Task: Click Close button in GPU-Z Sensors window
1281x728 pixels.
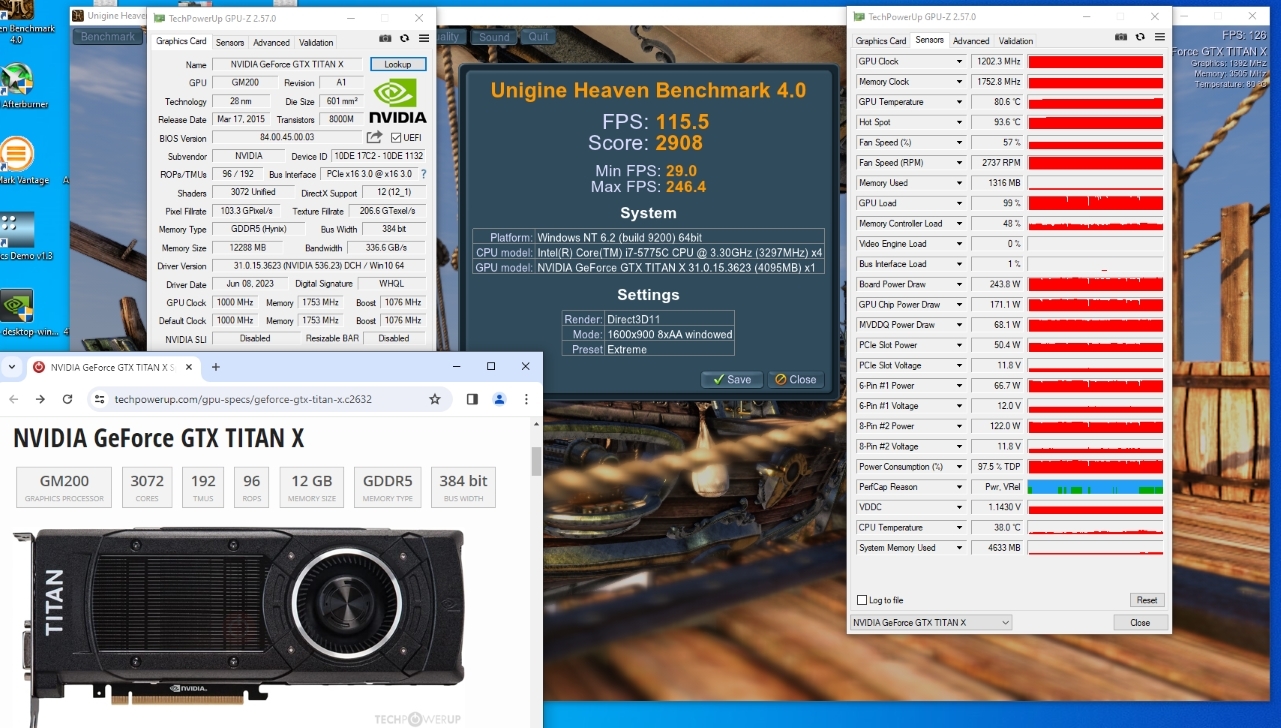Action: (x=1140, y=622)
